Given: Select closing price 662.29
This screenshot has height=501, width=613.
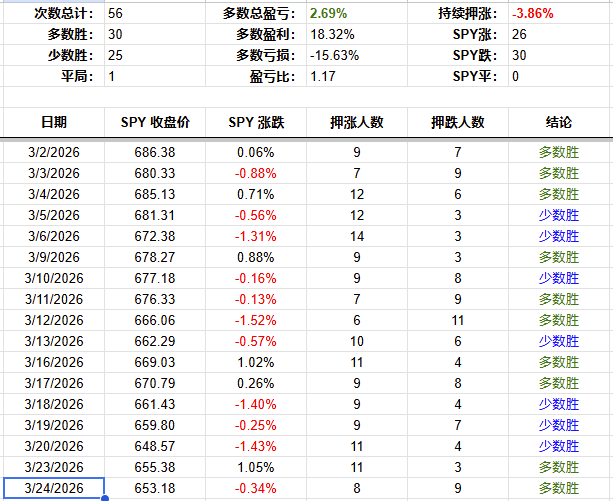Looking at the screenshot, I should (x=155, y=342).
